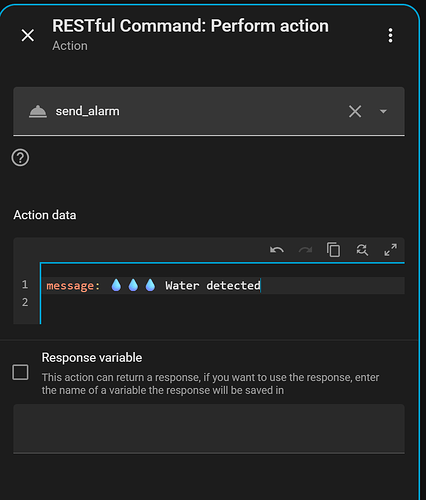Screen dimensions: 426x500
Task: Close the RESTful Command dialog
Action: pos(28,35)
